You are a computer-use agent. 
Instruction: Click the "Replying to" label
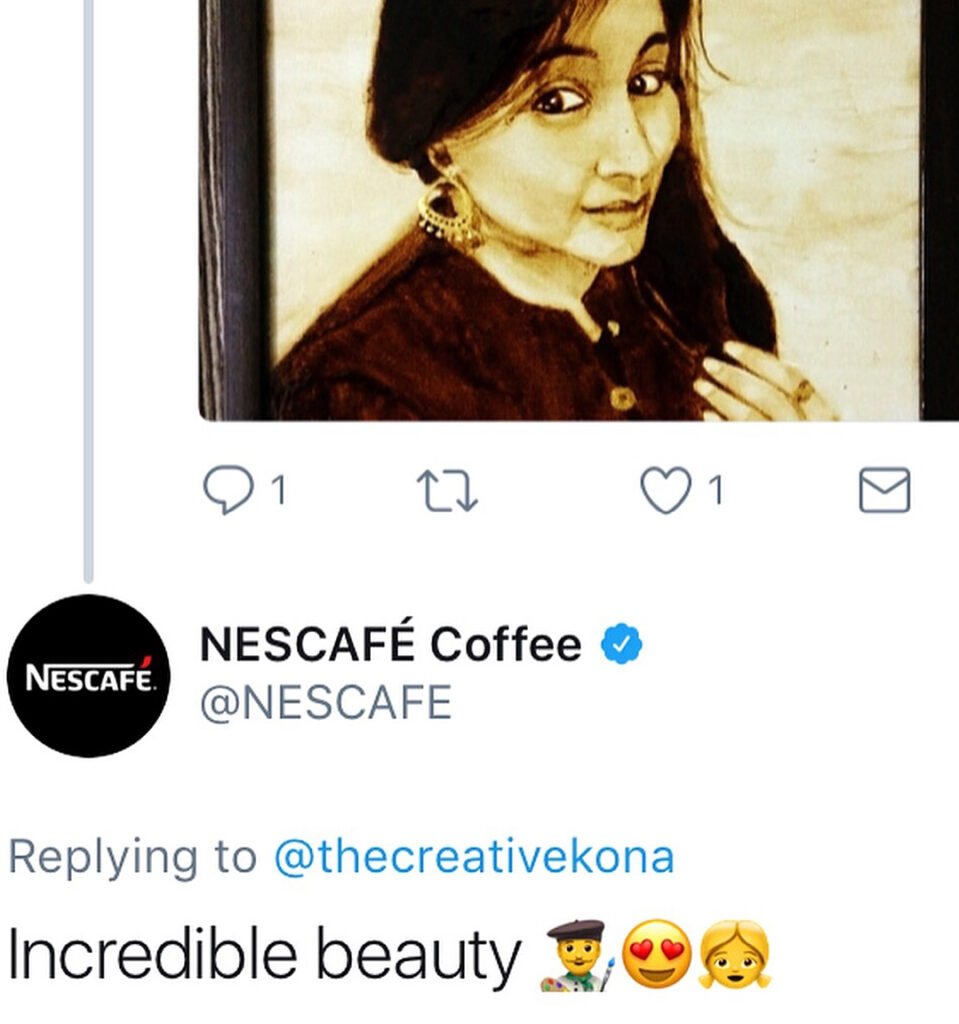pos(132,858)
